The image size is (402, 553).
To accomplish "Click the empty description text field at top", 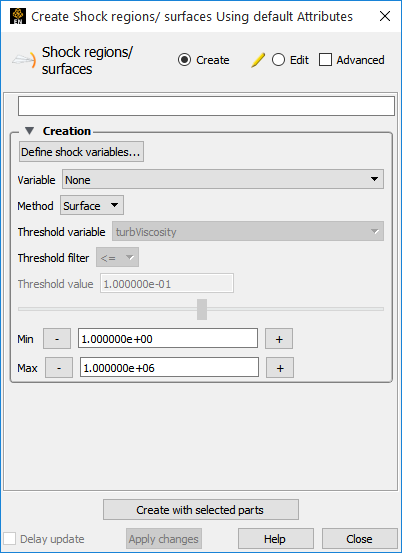I will (206, 106).
